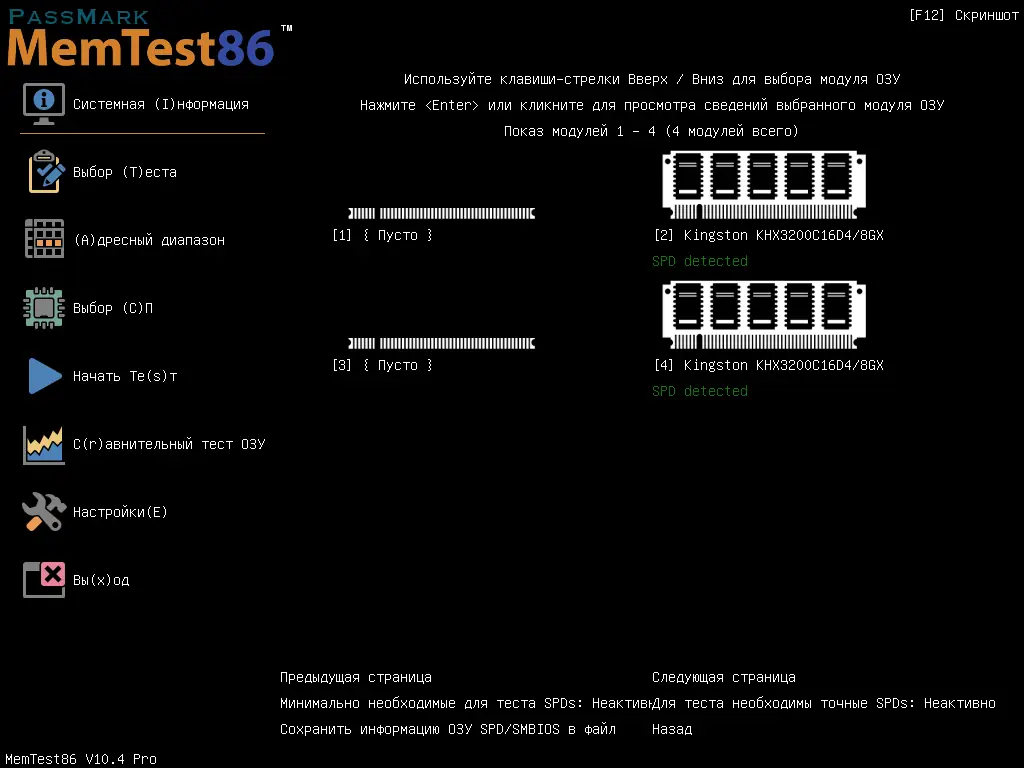Click 'SPD detected' under module 2

(x=699, y=261)
